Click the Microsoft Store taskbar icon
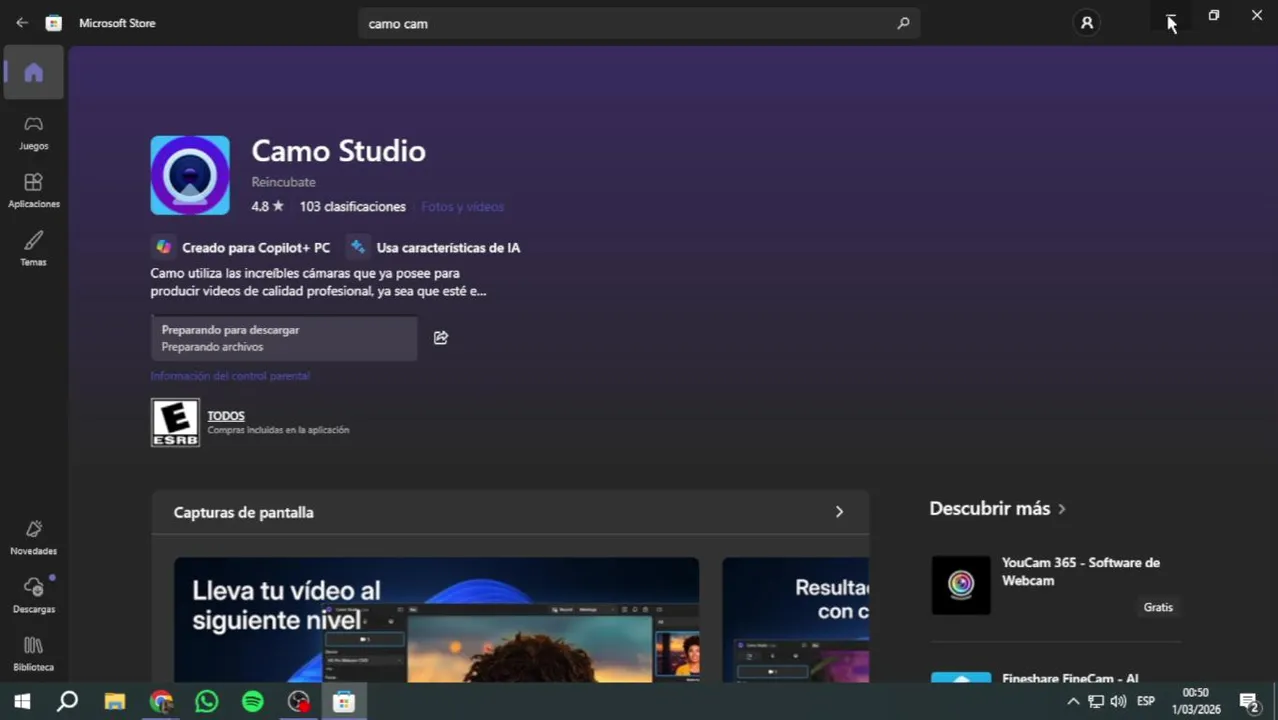 pos(344,702)
